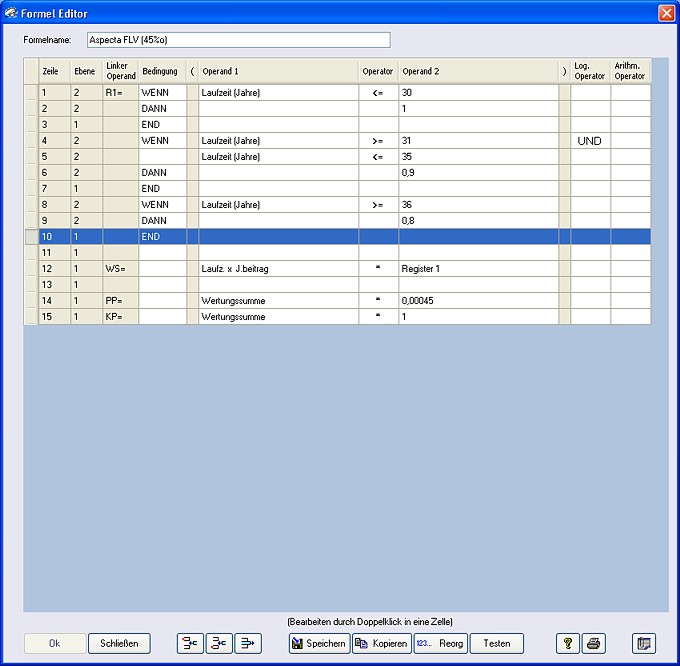The image size is (680, 666).
Task: Click the Register 1 cell in row 12
Action: coord(478,269)
